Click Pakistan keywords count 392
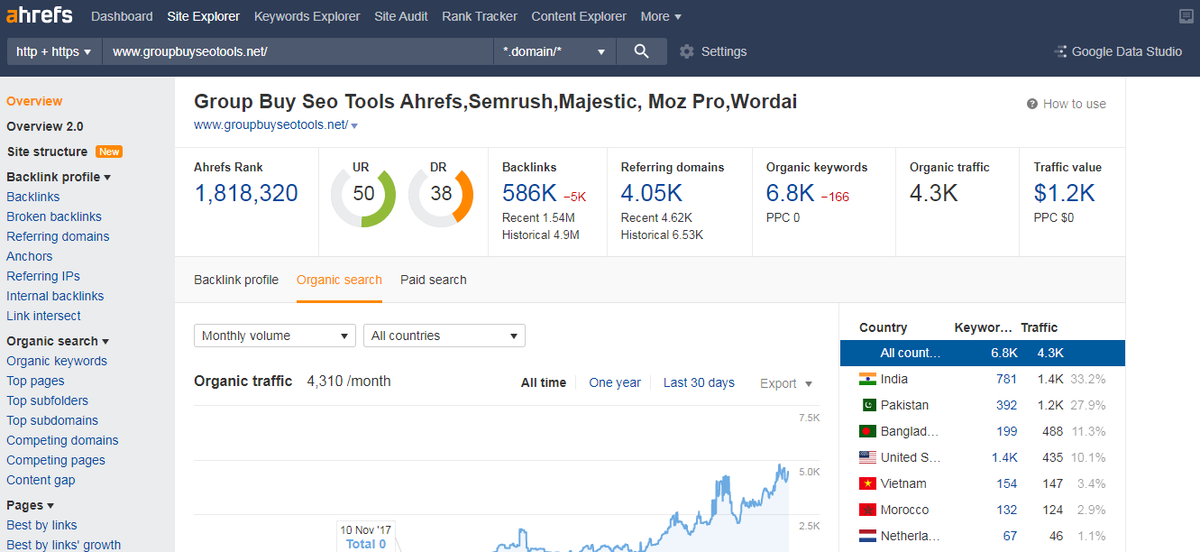The image size is (1200, 552). pos(1006,405)
